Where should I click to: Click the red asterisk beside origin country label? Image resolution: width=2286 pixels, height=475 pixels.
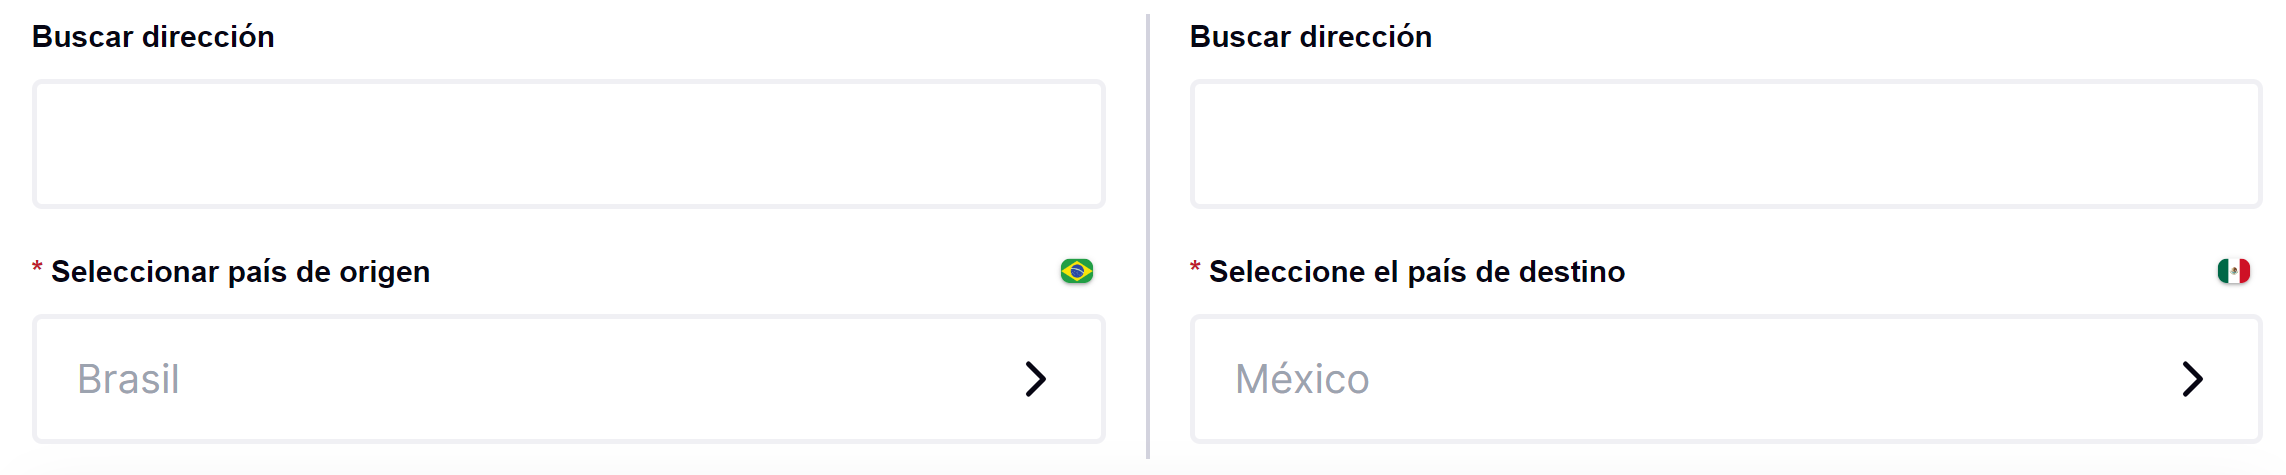pos(37,268)
